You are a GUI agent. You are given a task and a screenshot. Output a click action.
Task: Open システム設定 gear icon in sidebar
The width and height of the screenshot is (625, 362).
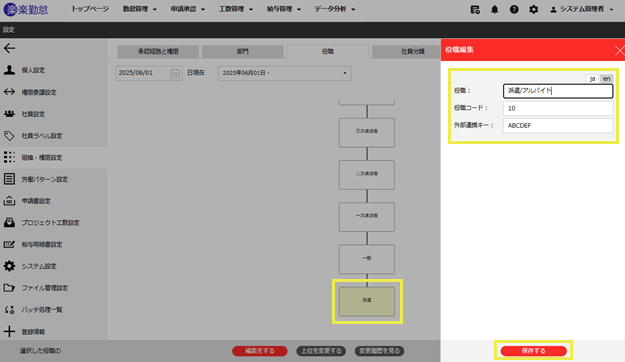click(9, 266)
